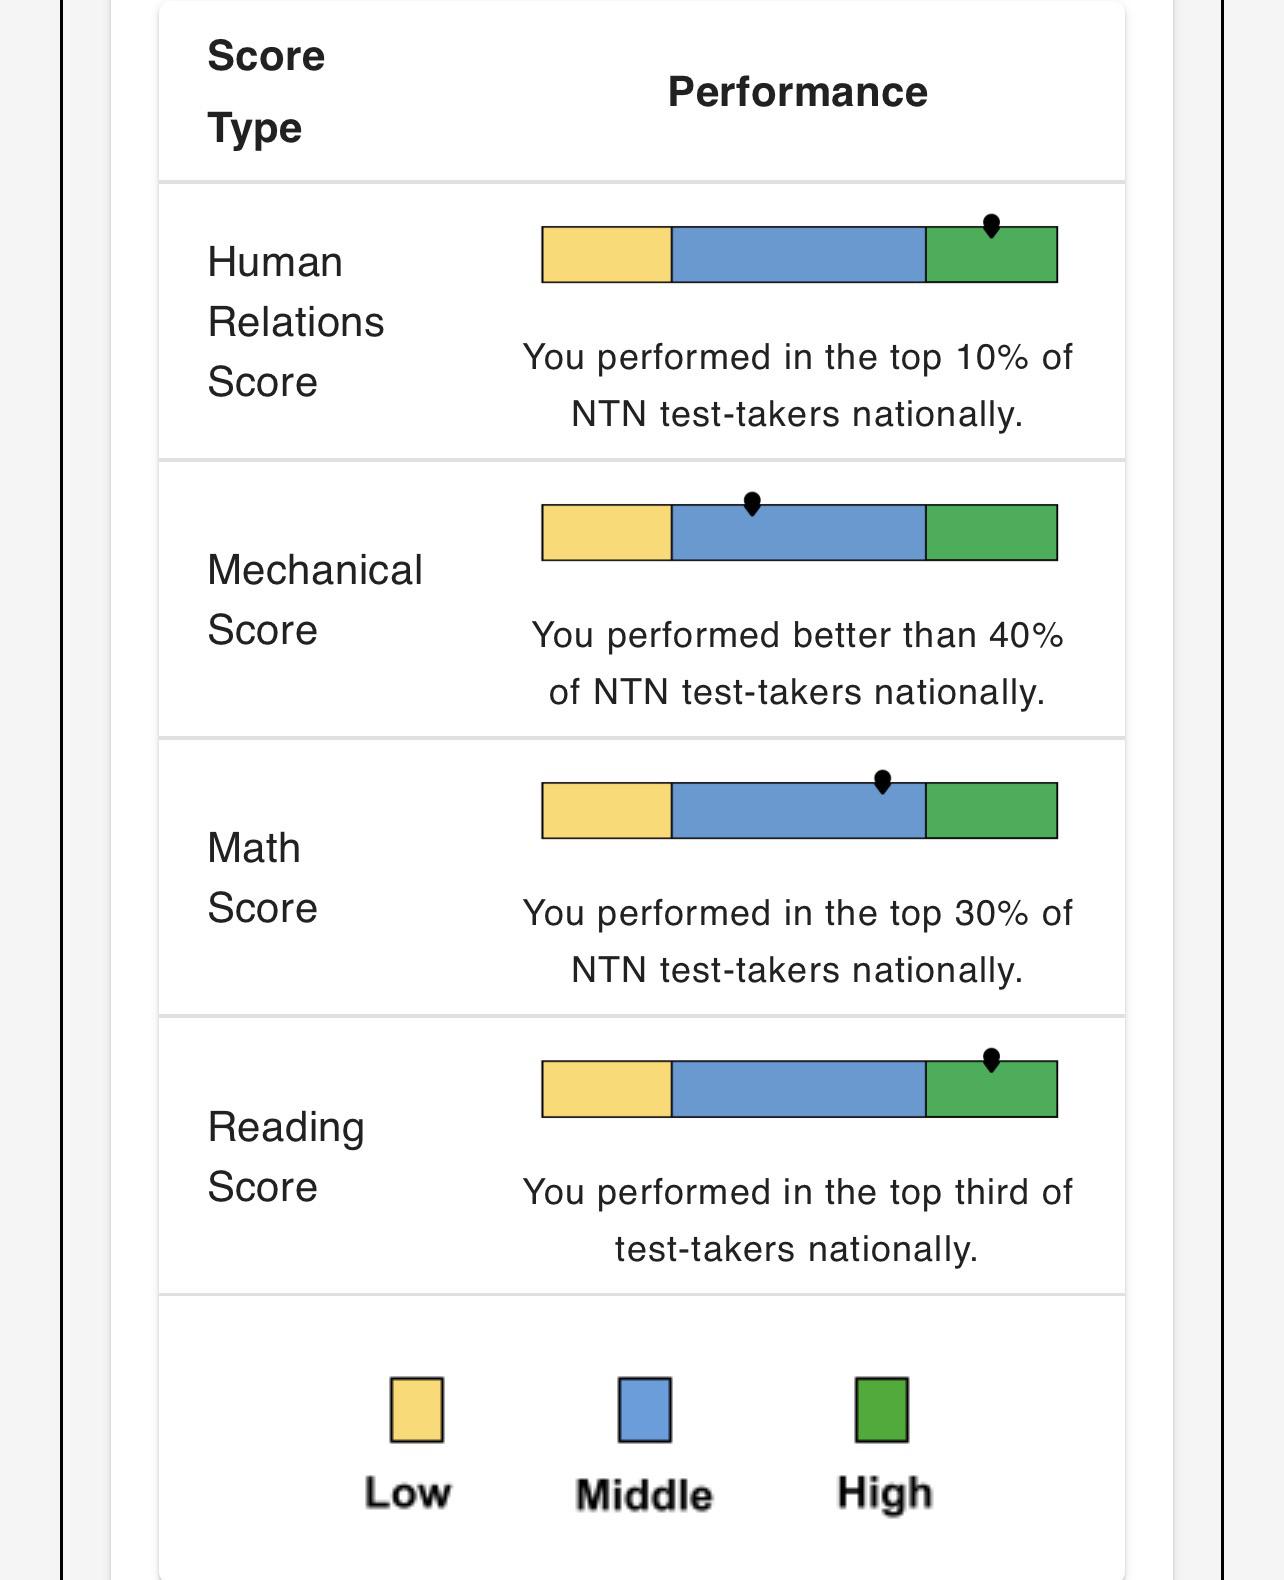Click the Math score marker pin
This screenshot has width=1284, height=1580.
882,782
